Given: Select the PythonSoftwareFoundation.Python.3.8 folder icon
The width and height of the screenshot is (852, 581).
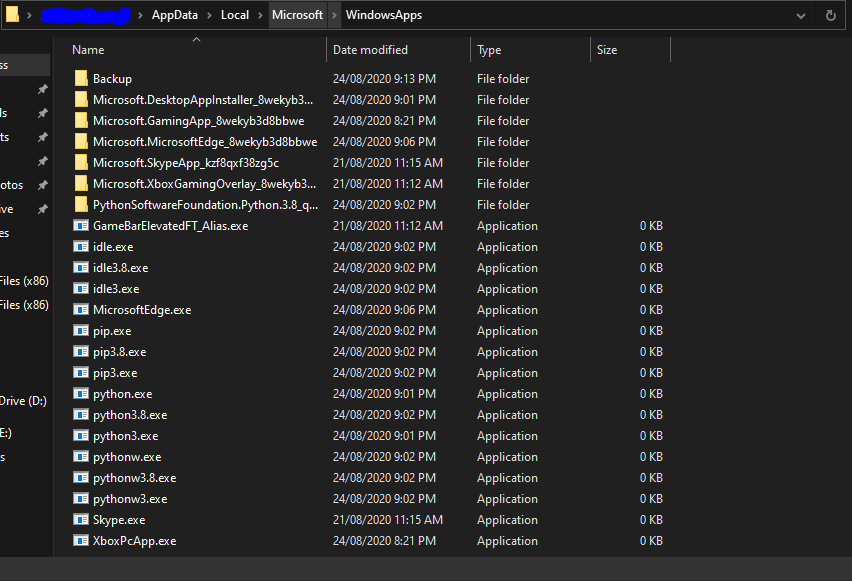Looking at the screenshot, I should [81, 205].
